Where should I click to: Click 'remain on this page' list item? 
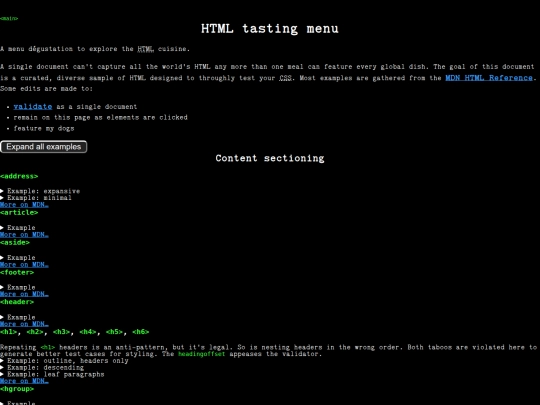tap(101, 117)
